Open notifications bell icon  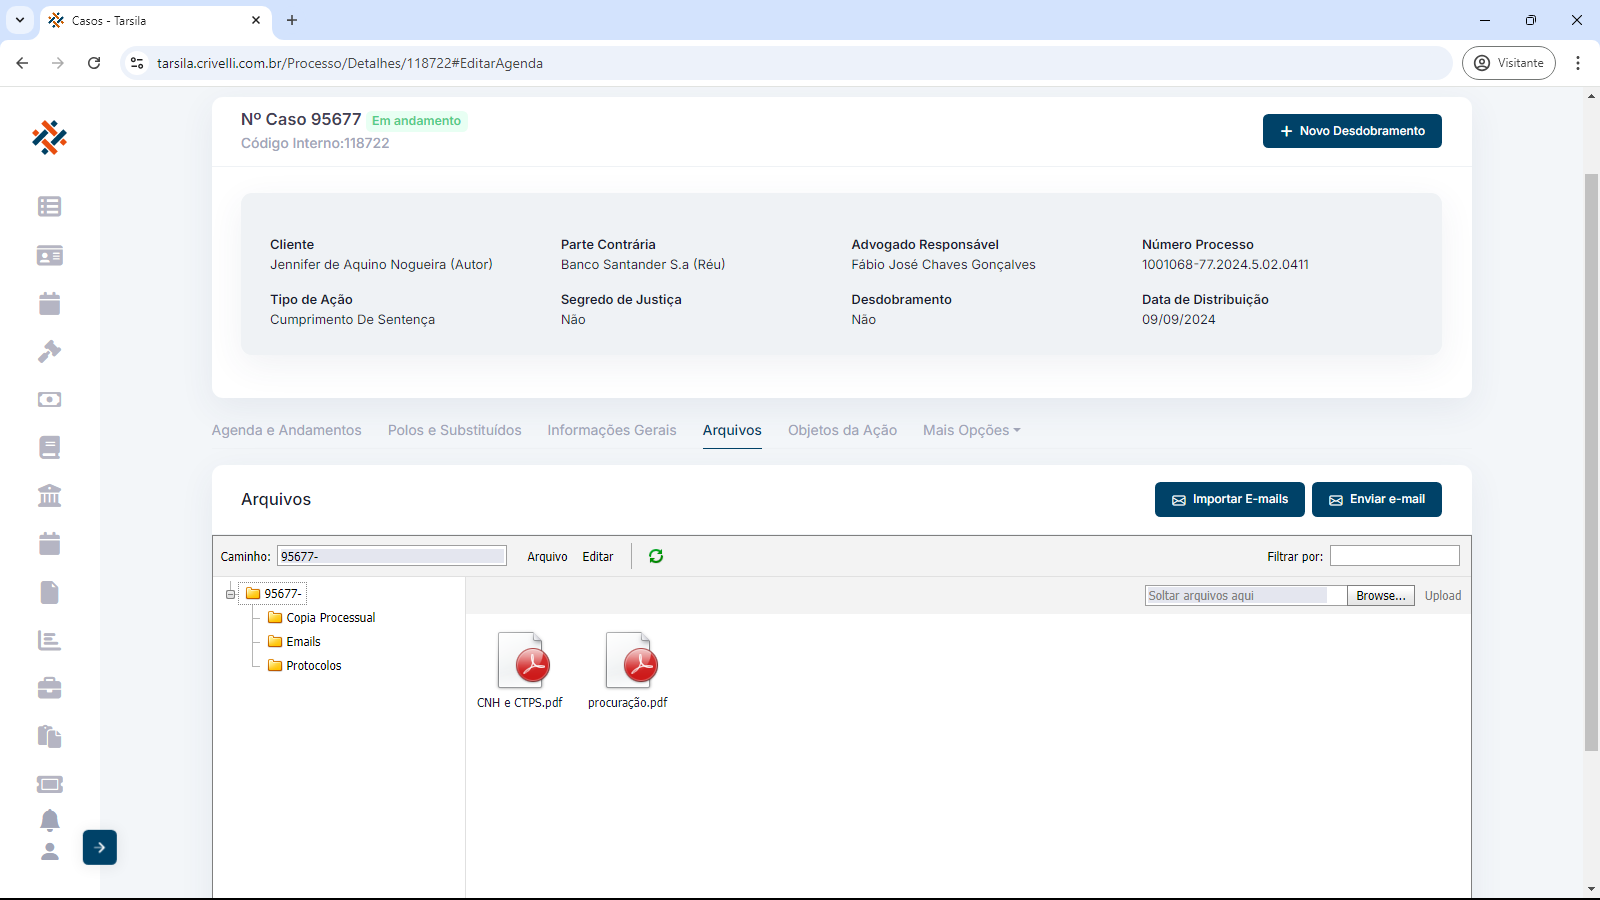click(49, 820)
